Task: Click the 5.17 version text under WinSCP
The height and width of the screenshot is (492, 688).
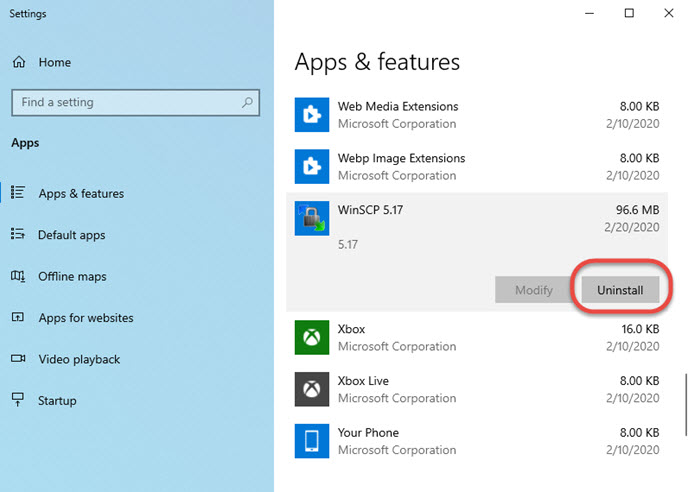Action: tap(348, 244)
